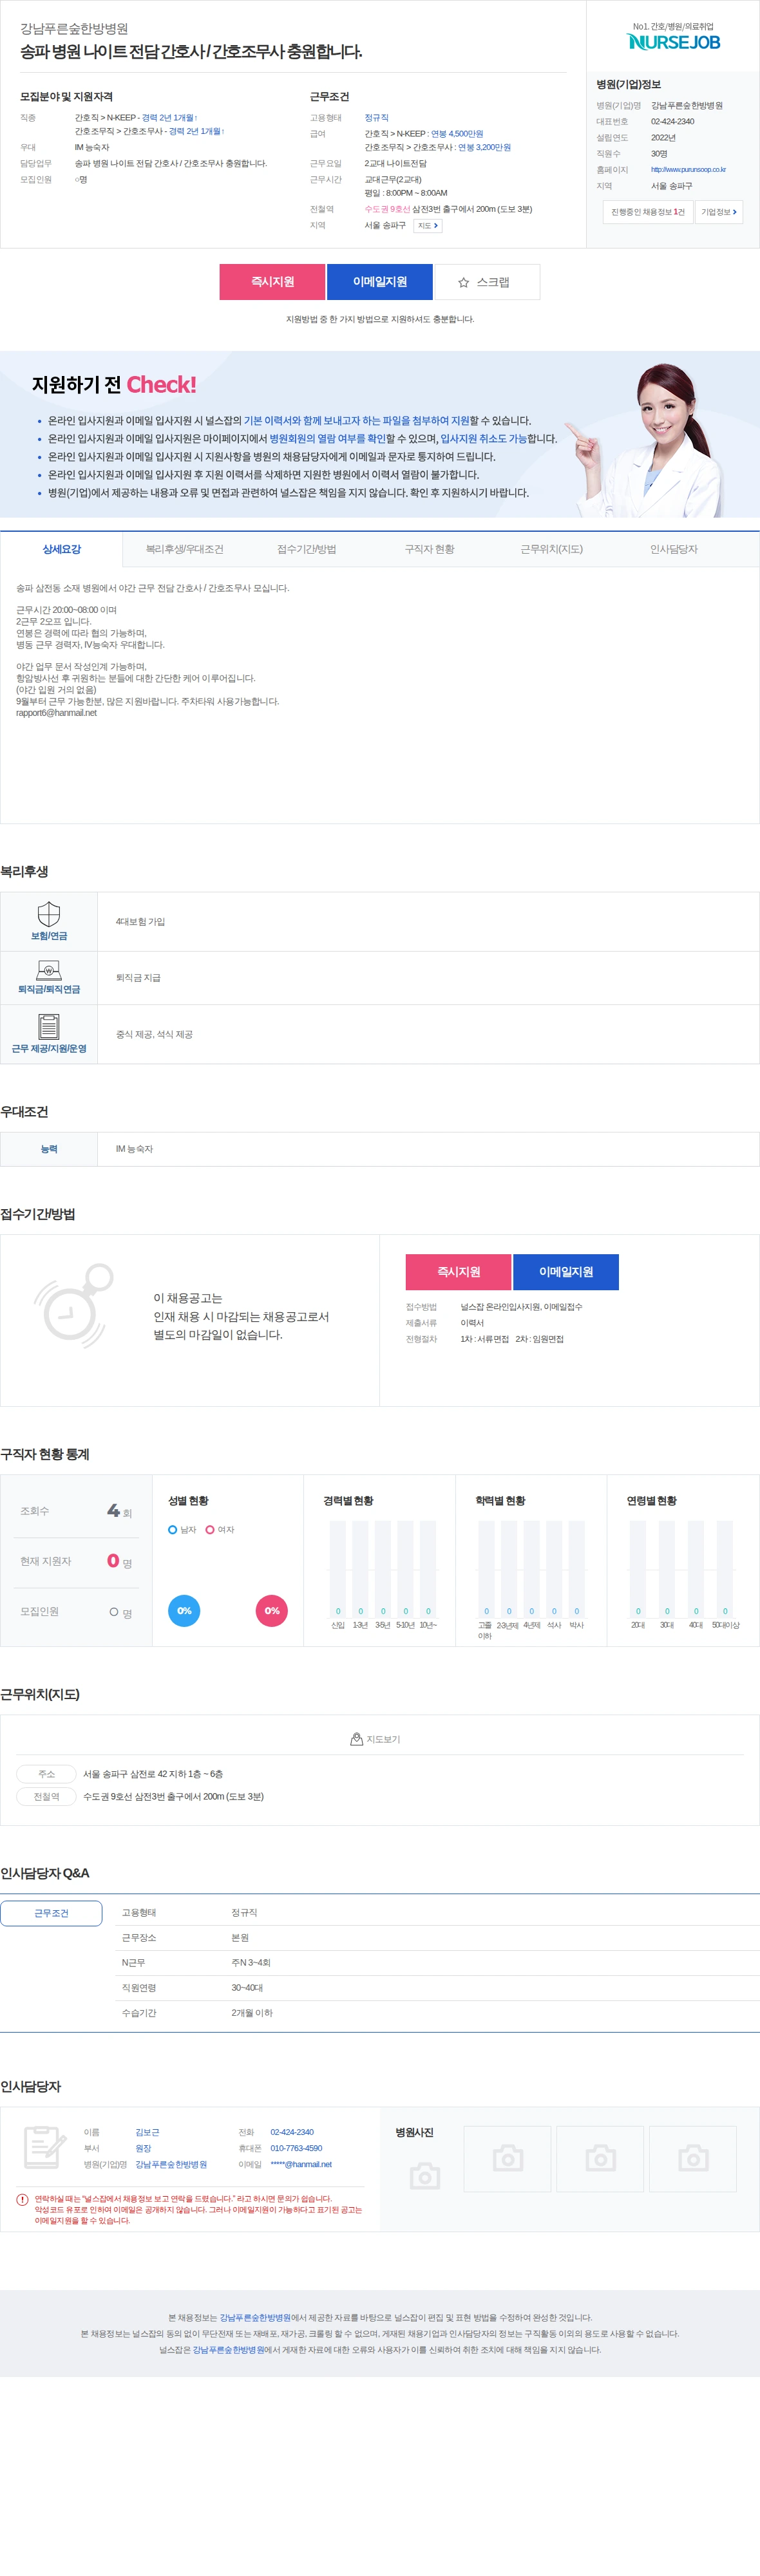Select the 상세요강 tab
The image size is (760, 2576).
pos(61,549)
